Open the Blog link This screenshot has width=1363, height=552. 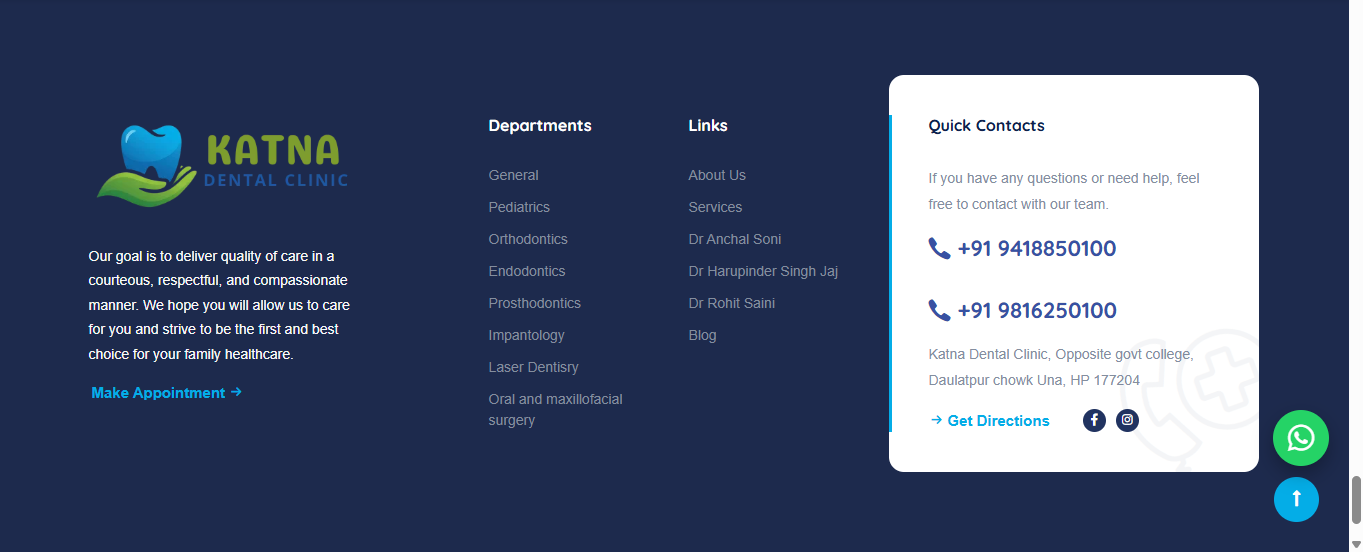[x=702, y=335]
